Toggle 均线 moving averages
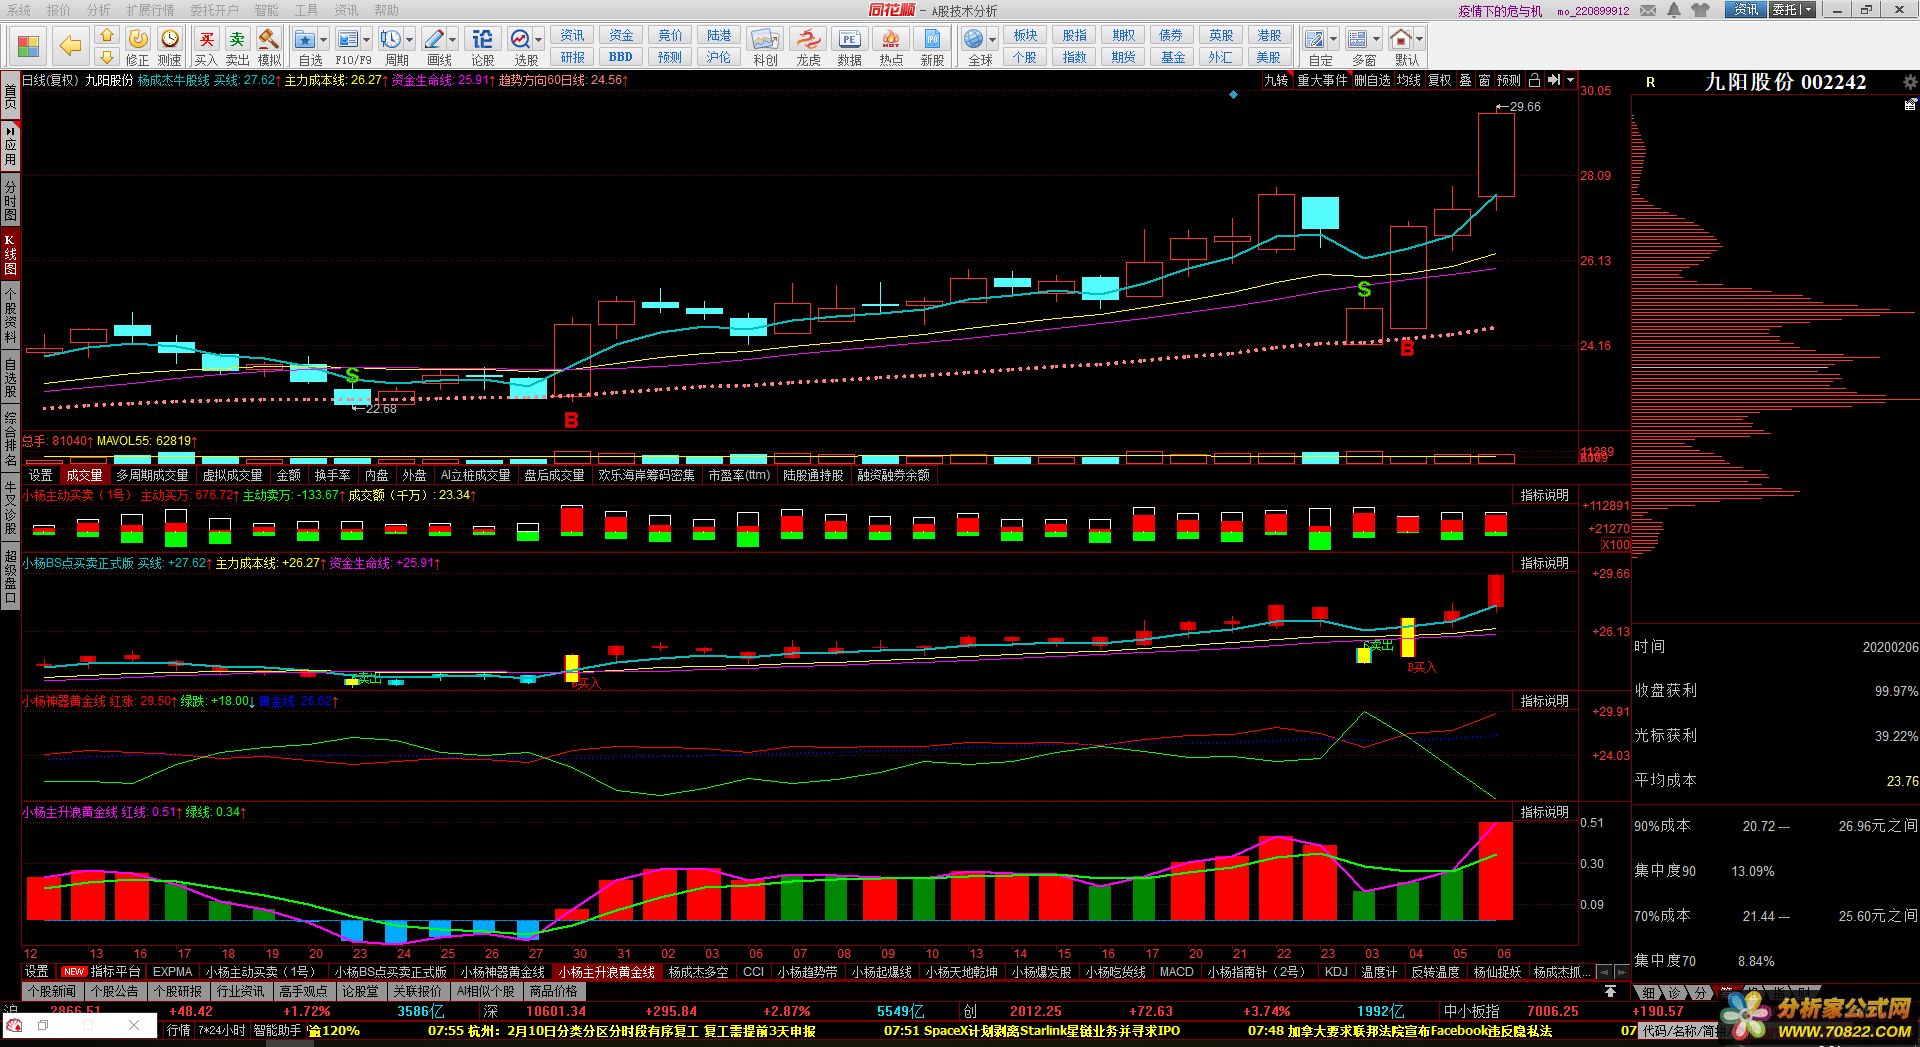Image resolution: width=1920 pixels, height=1047 pixels. (x=1409, y=80)
